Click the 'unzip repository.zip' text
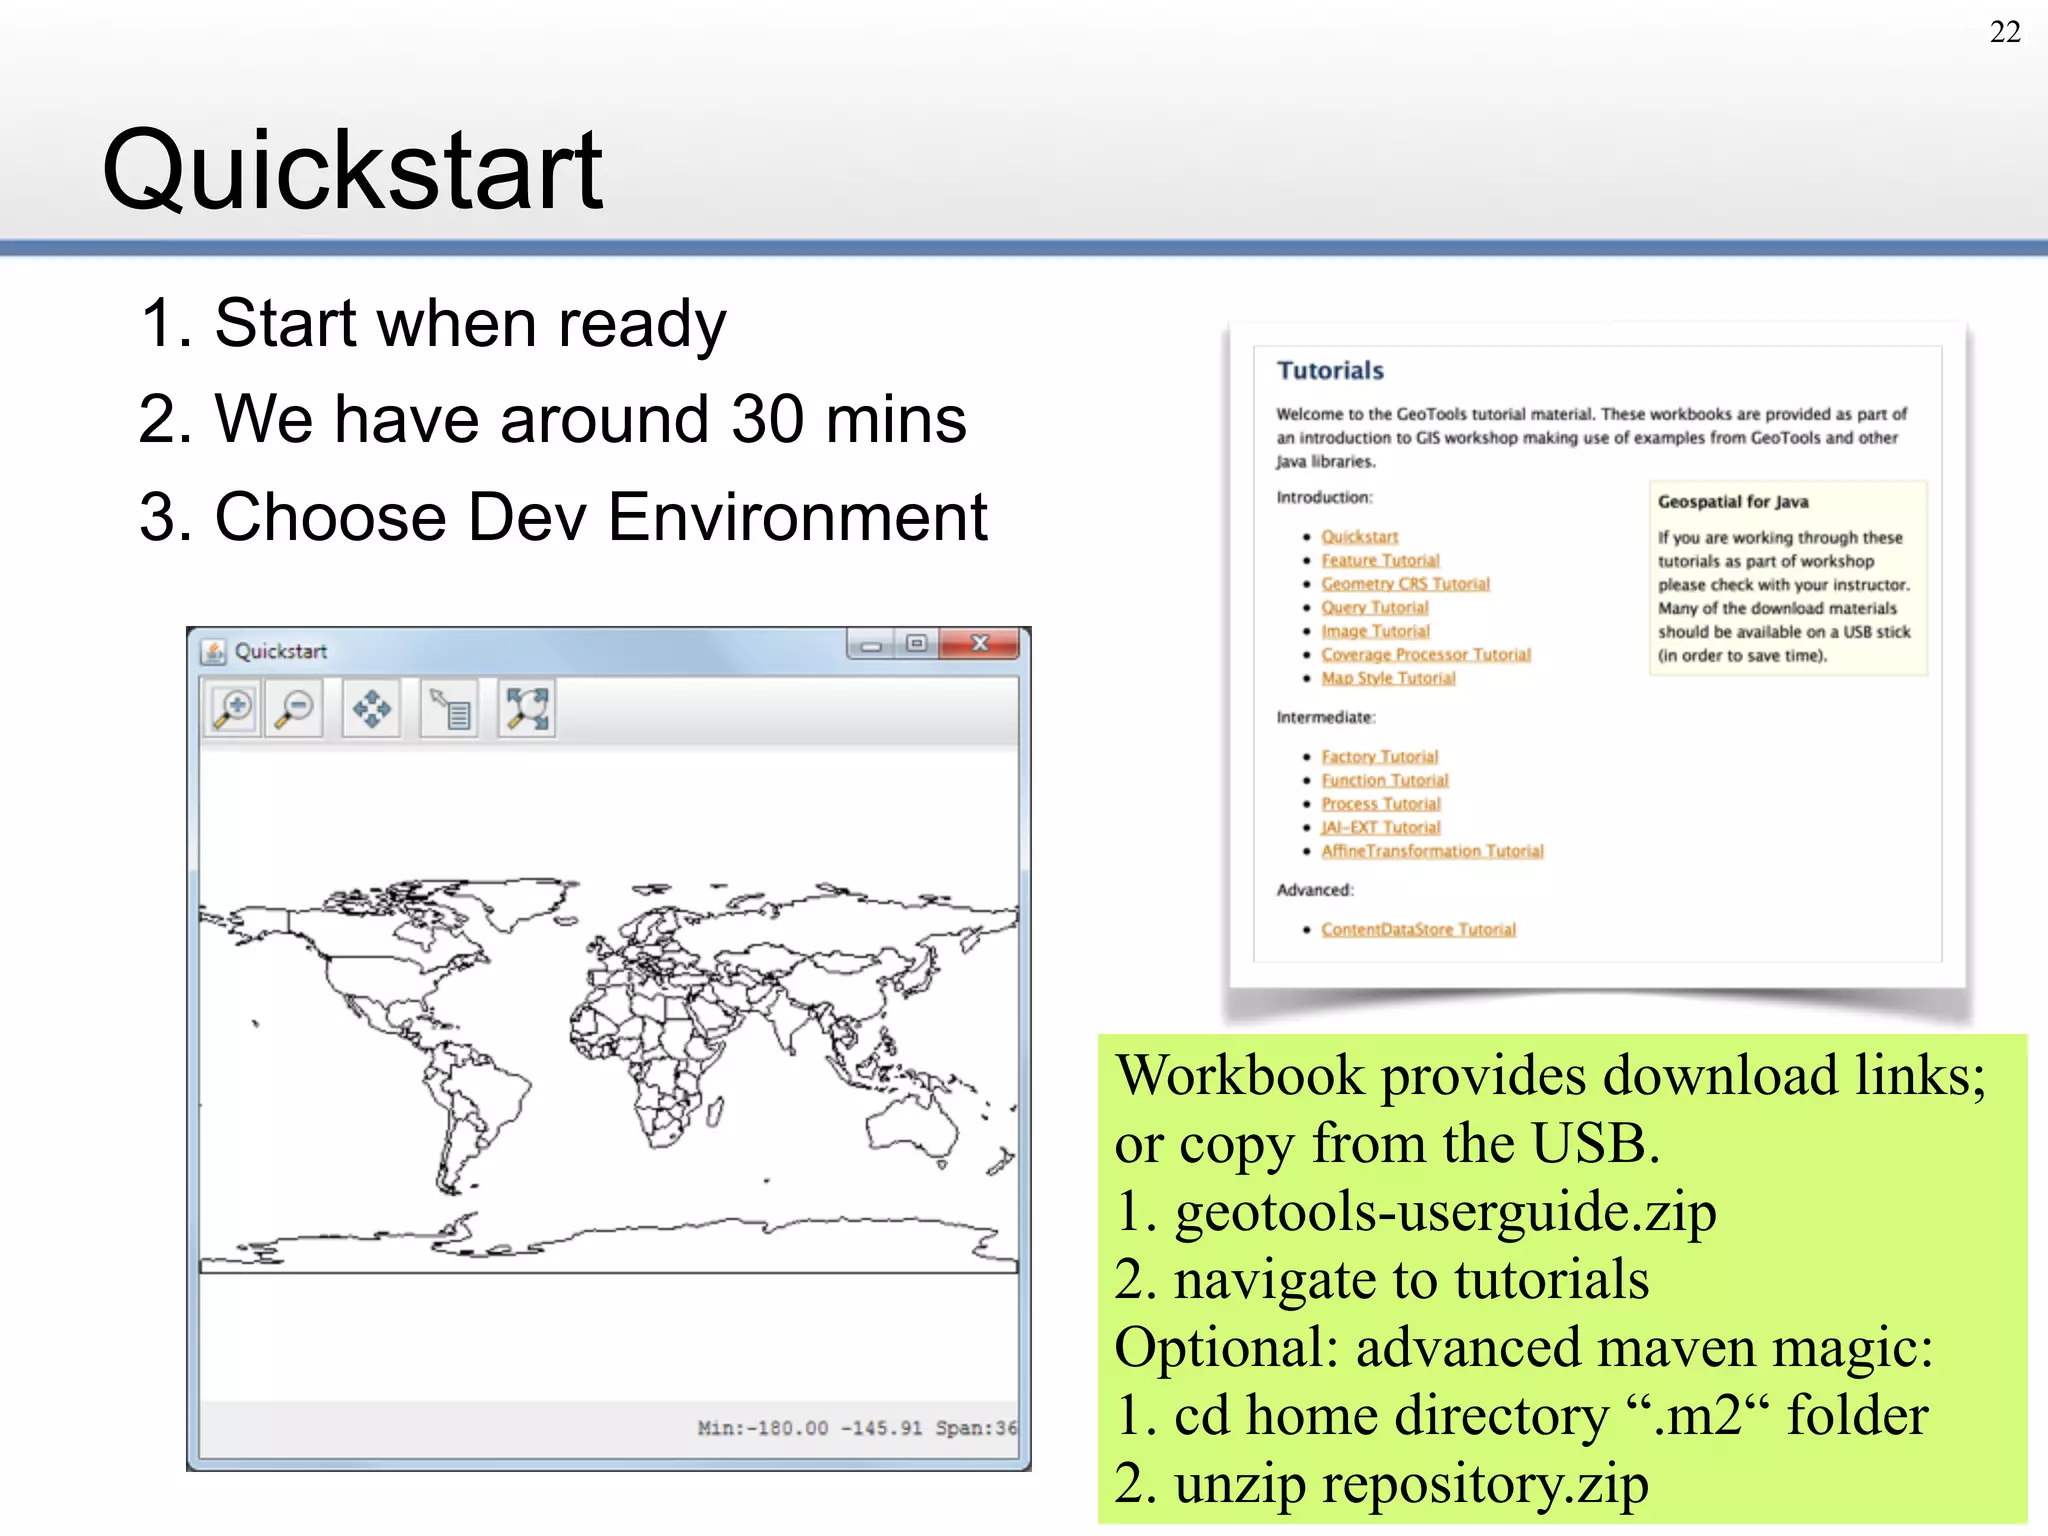 [1411, 1483]
